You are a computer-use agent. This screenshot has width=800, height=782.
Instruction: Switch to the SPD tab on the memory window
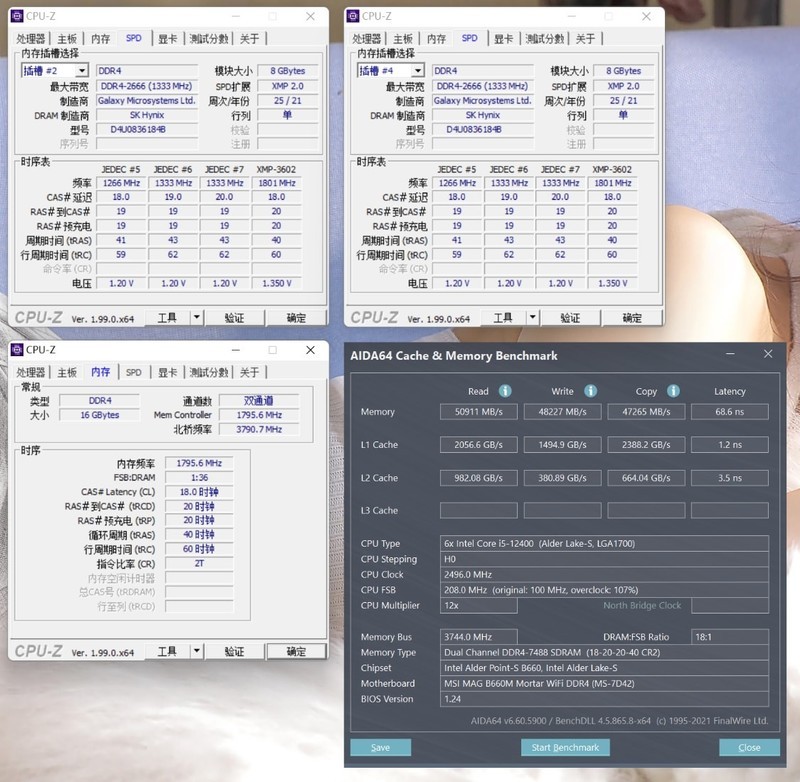(134, 372)
